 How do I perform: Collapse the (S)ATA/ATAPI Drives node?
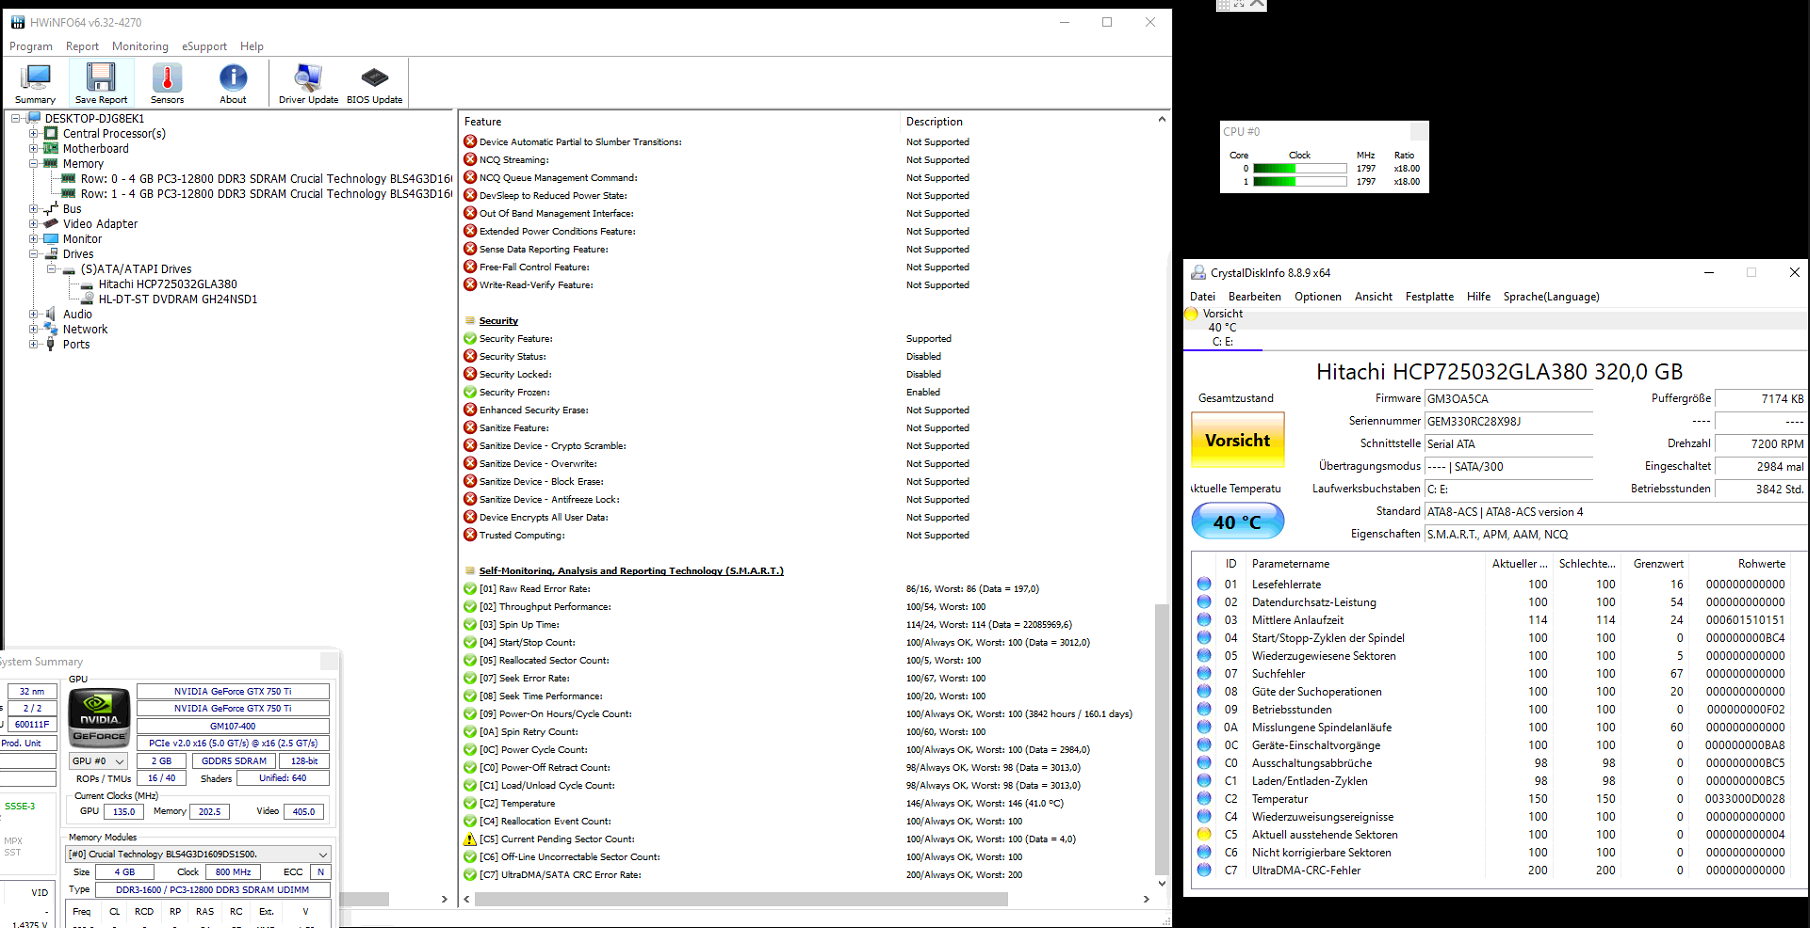pyautogui.click(x=51, y=269)
